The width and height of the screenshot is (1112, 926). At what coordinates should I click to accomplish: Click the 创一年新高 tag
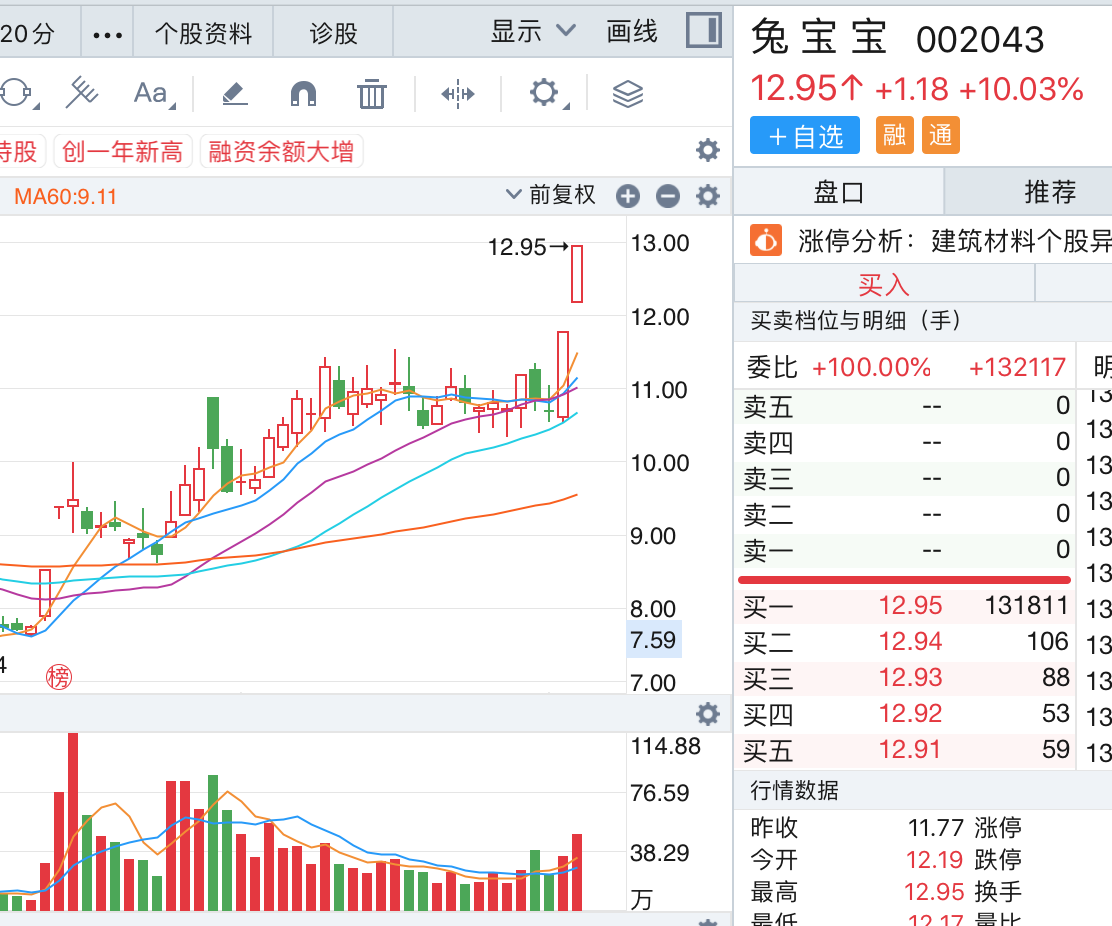[123, 152]
